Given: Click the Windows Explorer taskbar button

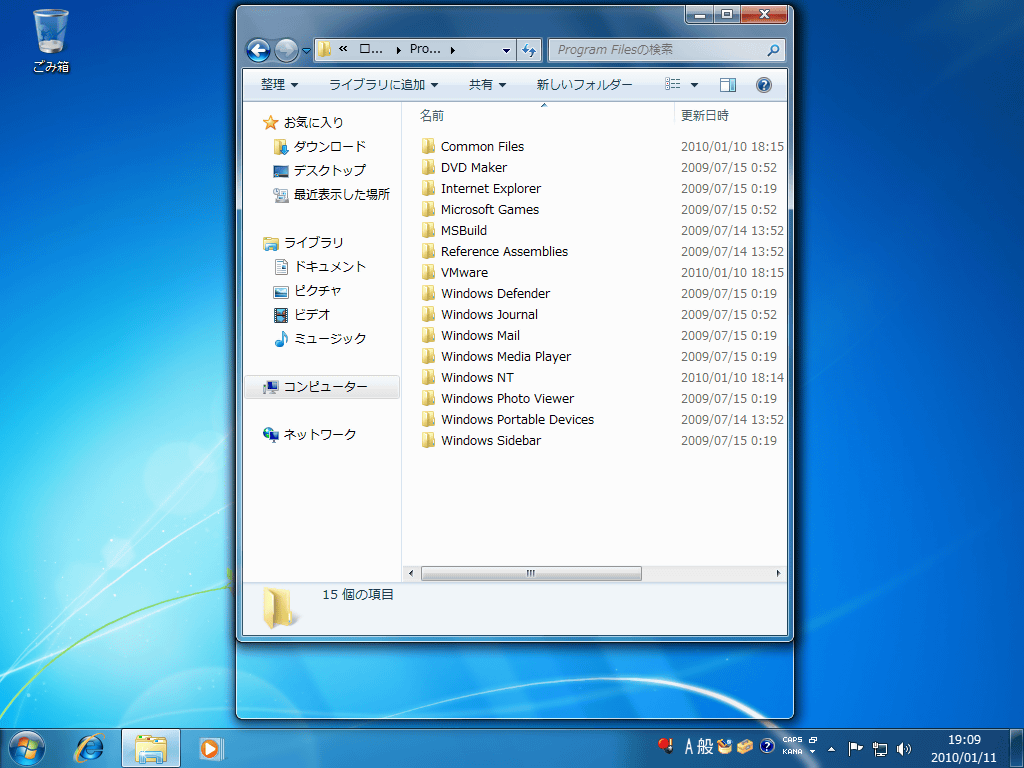Looking at the screenshot, I should (151, 748).
